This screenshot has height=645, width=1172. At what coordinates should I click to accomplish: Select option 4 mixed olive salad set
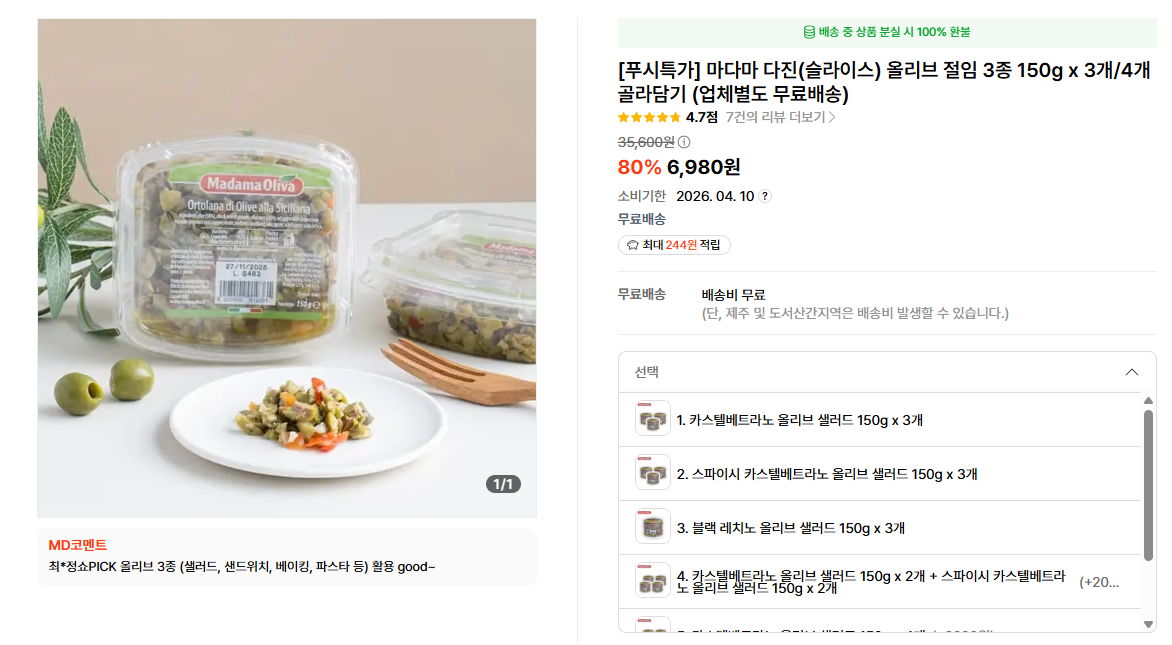tap(880, 581)
